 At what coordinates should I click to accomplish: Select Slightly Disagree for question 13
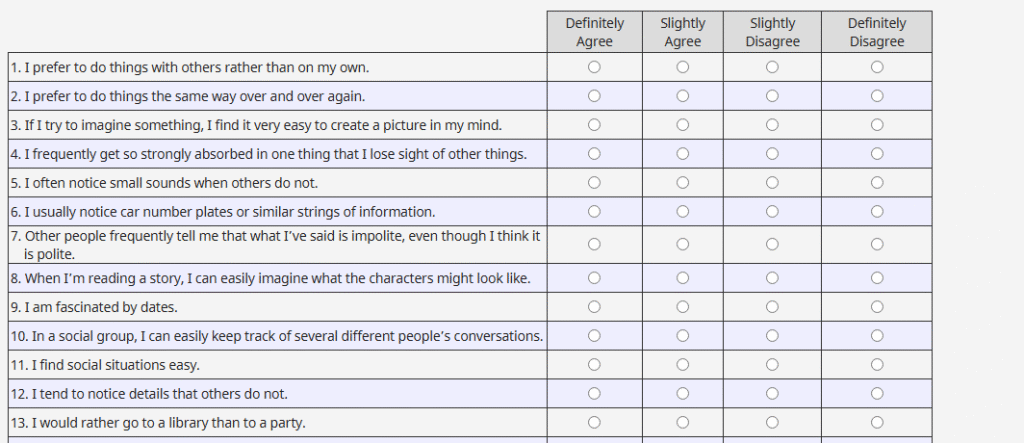tap(772, 422)
